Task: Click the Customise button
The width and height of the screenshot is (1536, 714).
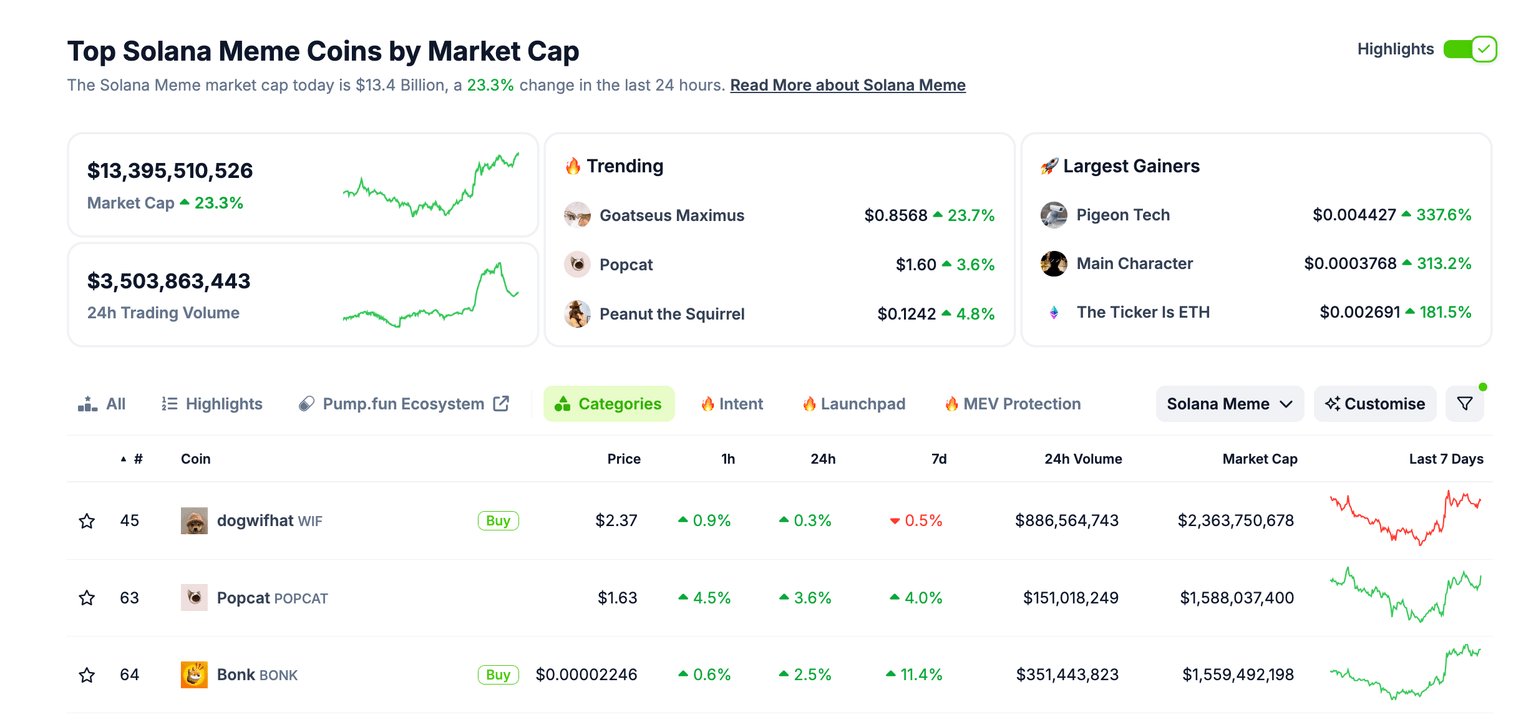Action: (1375, 404)
